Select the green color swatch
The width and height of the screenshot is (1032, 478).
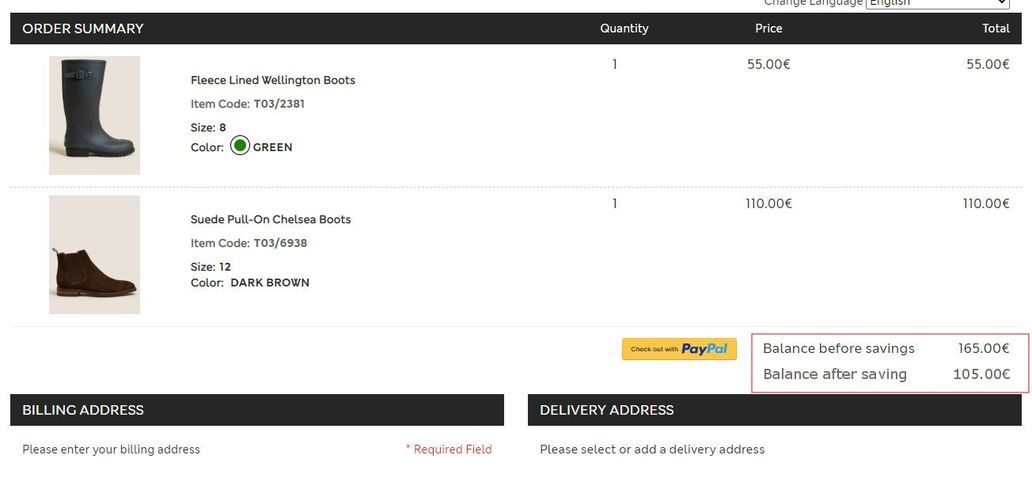[240, 146]
